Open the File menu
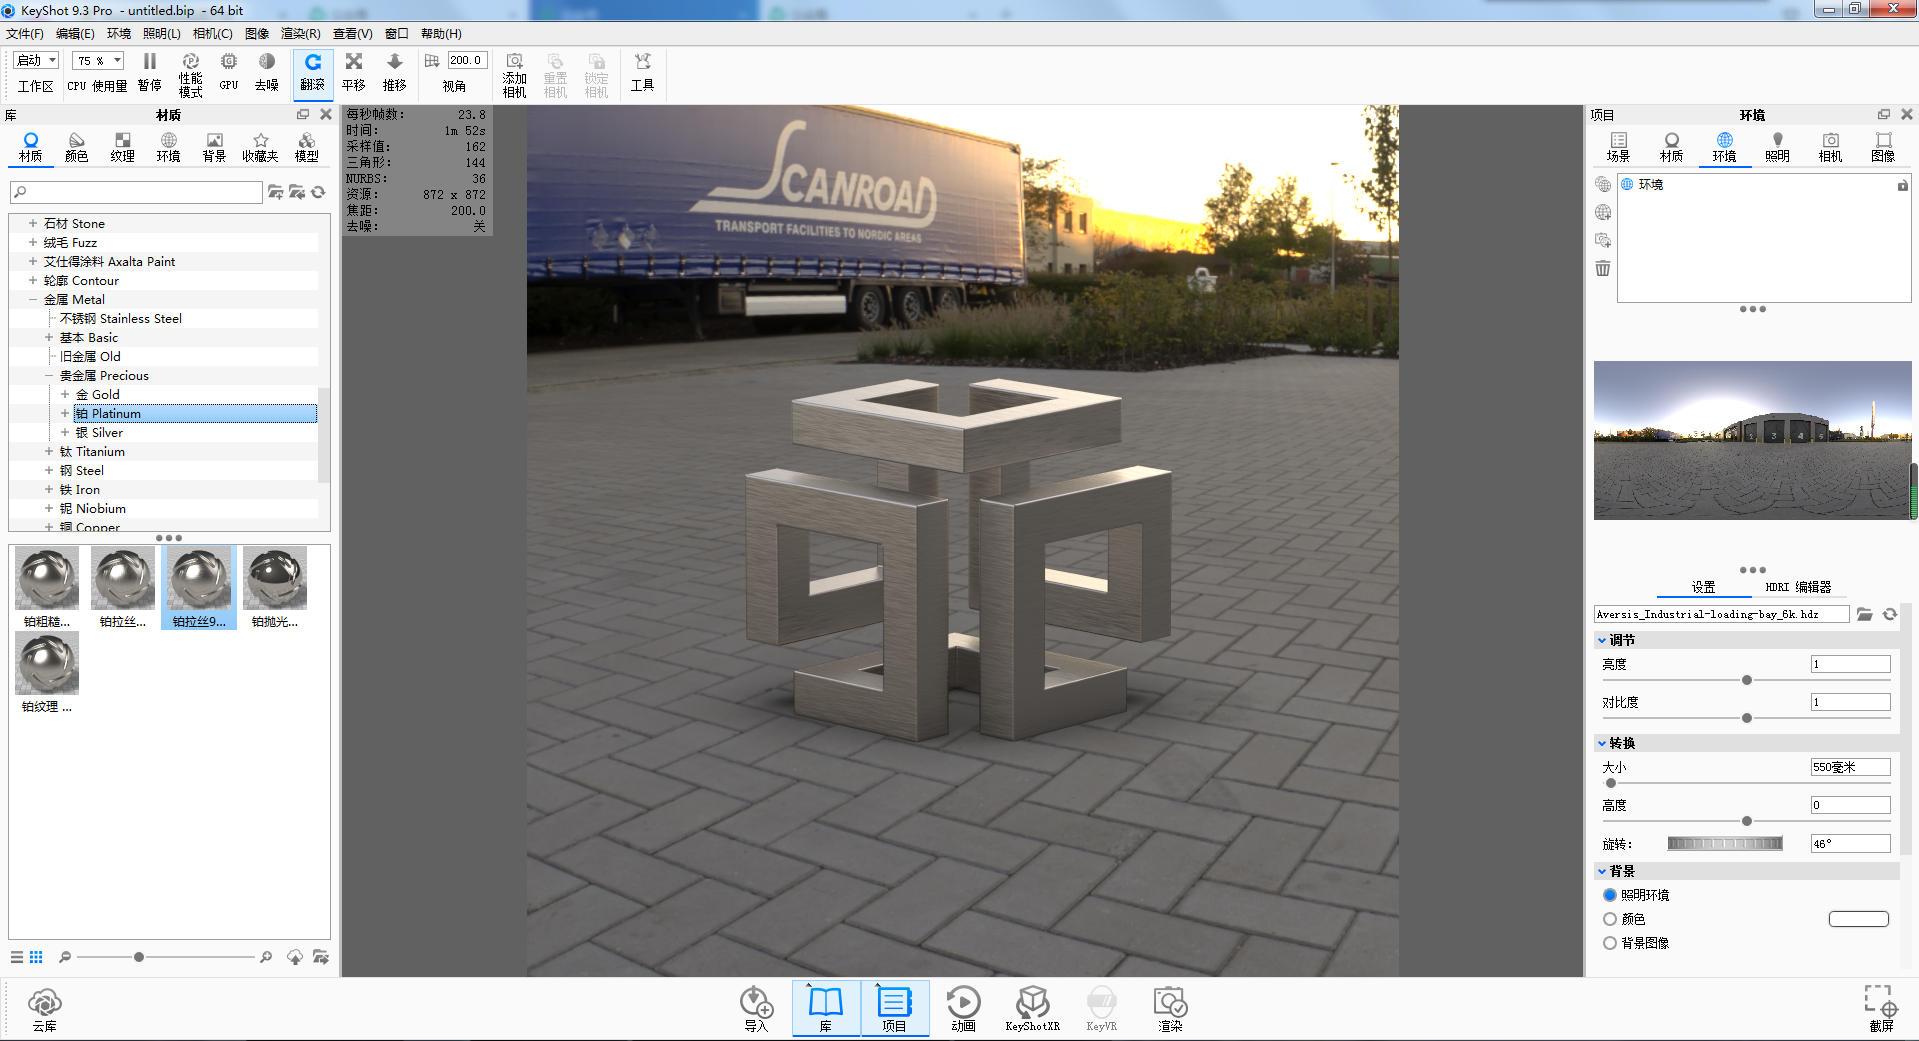This screenshot has width=1919, height=1041. [x=25, y=34]
